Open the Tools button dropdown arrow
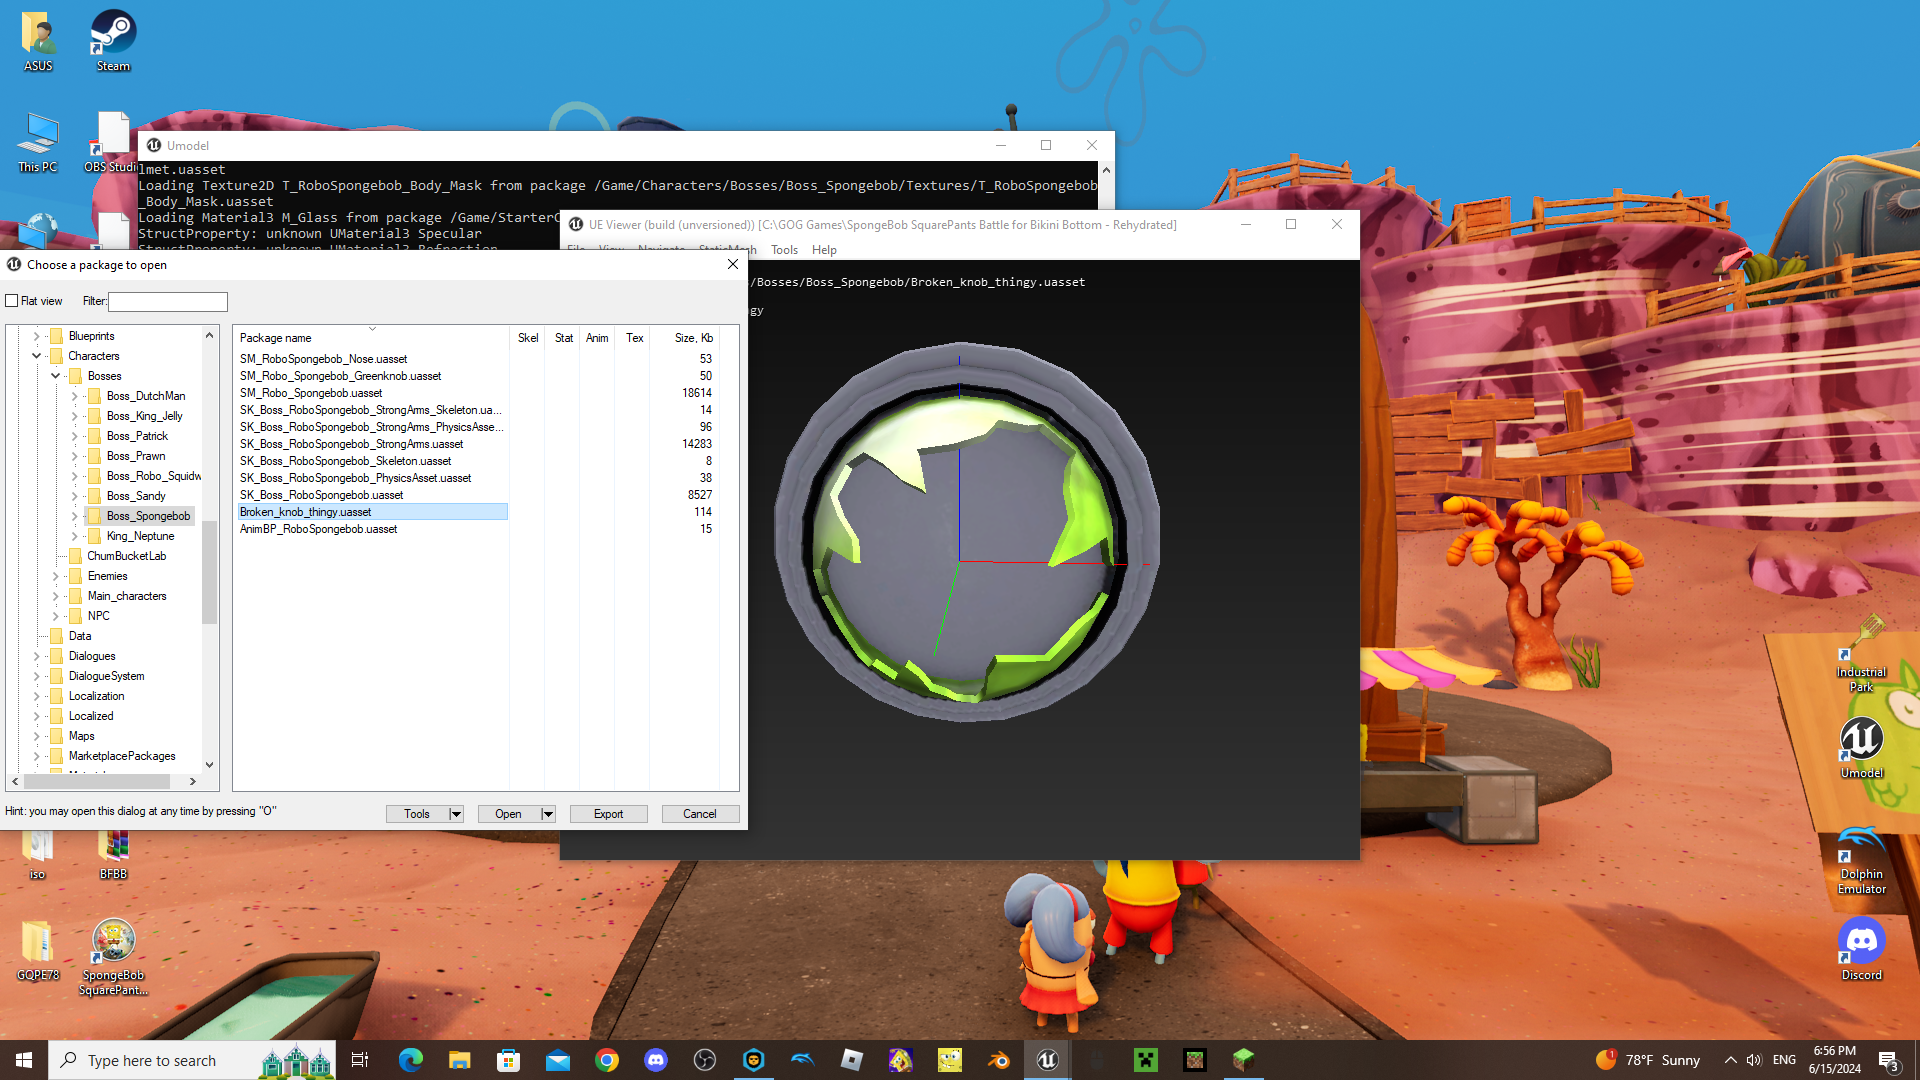Screen dimensions: 1920x1080 click(456, 814)
